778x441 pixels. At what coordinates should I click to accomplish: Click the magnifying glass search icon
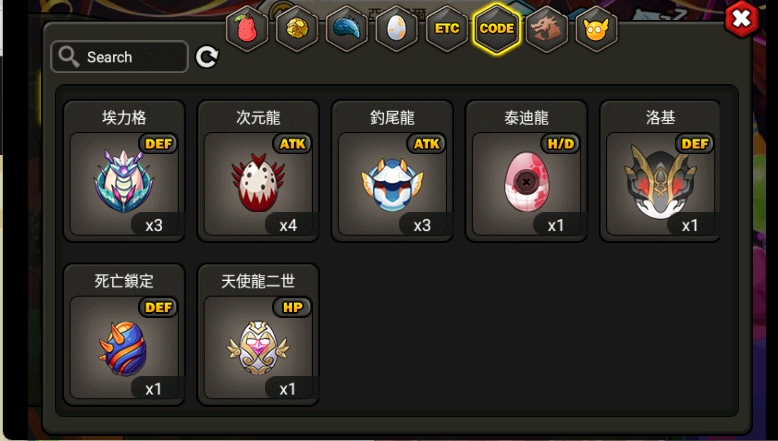point(69,57)
